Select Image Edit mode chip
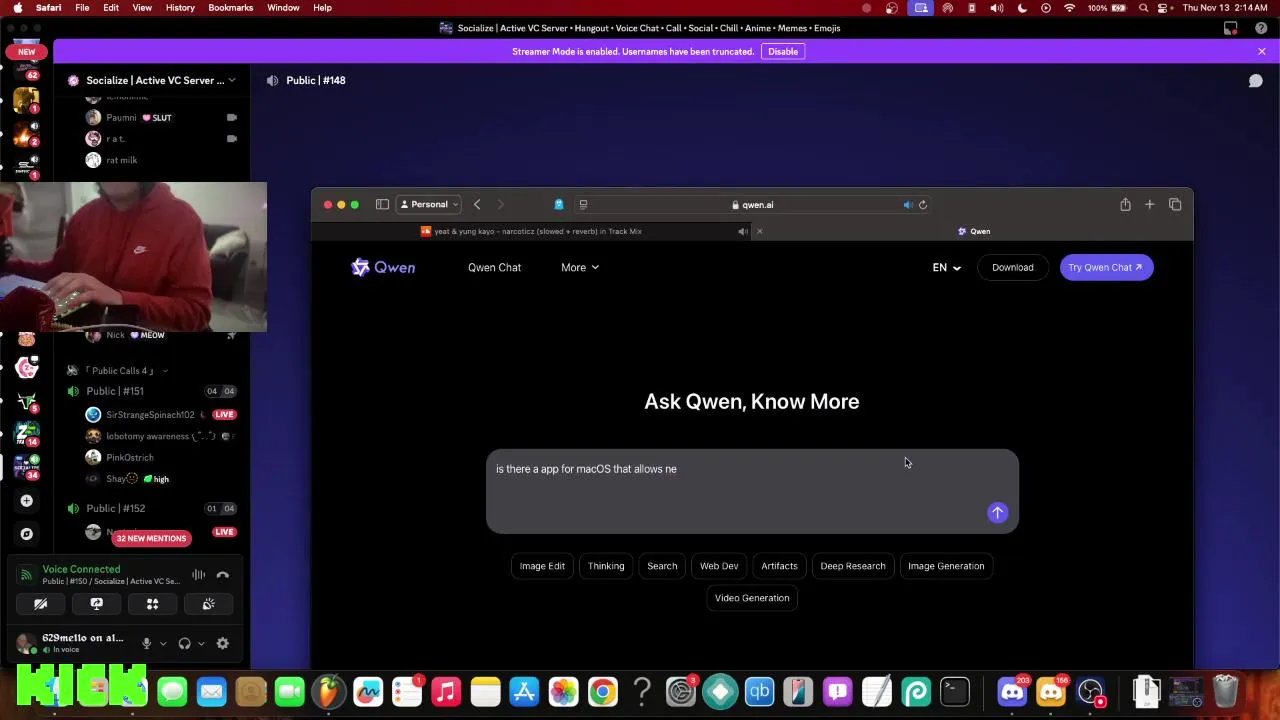Image resolution: width=1280 pixels, height=720 pixels. click(542, 566)
